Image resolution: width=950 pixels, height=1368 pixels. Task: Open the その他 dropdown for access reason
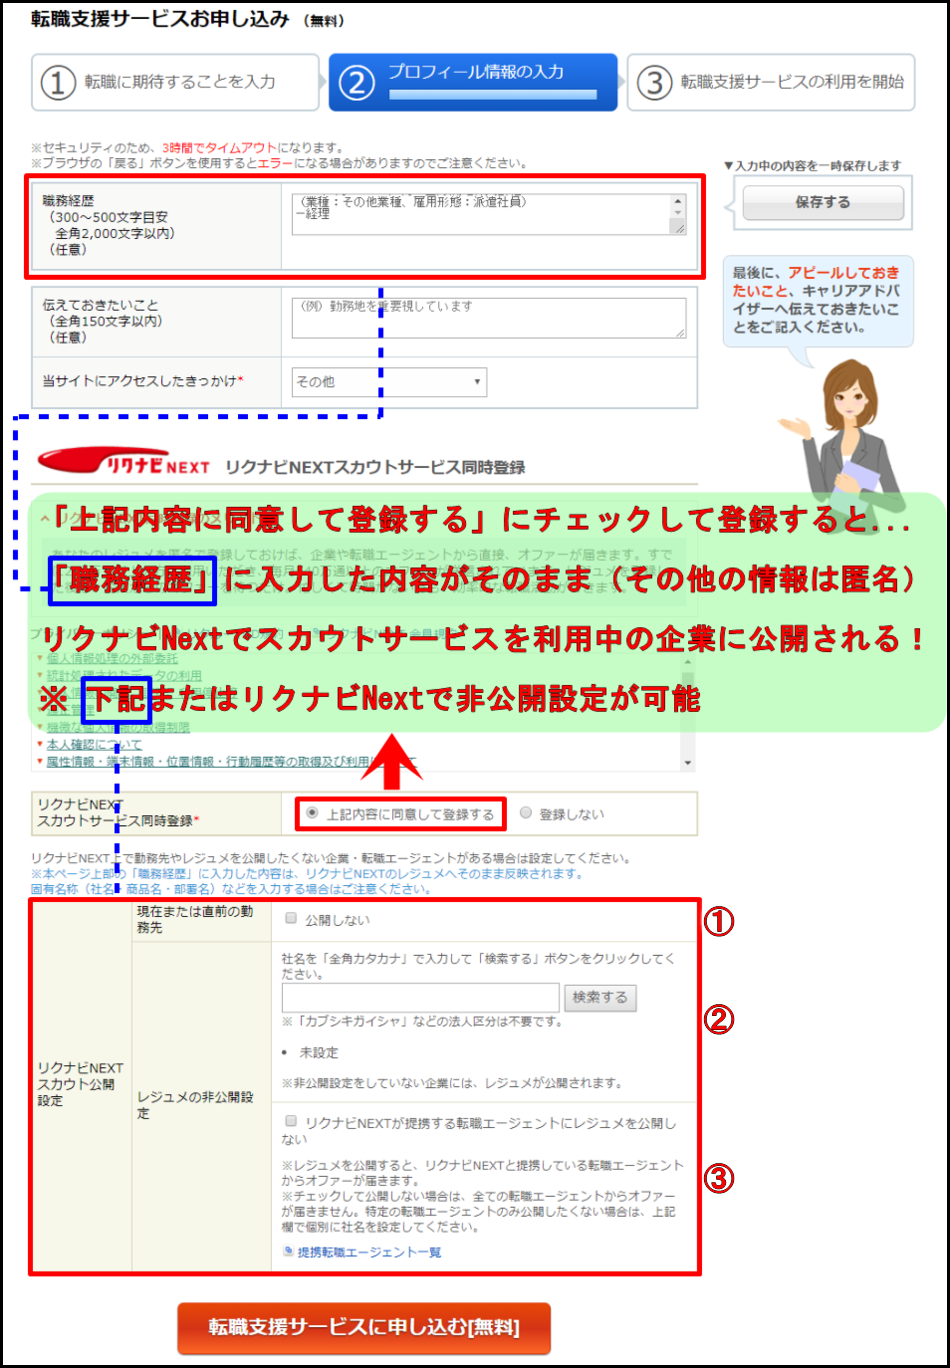388,382
